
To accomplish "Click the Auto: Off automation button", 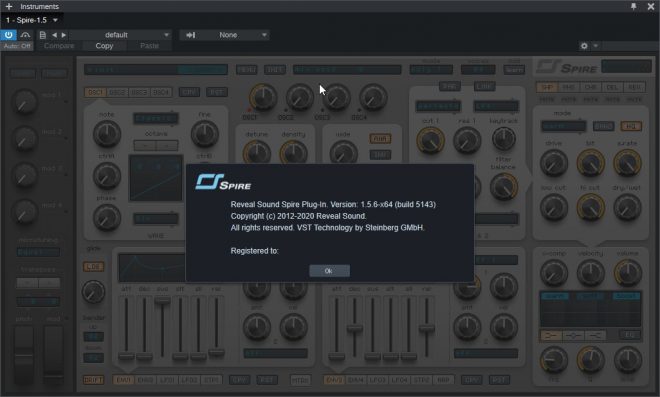I will click(x=17, y=45).
